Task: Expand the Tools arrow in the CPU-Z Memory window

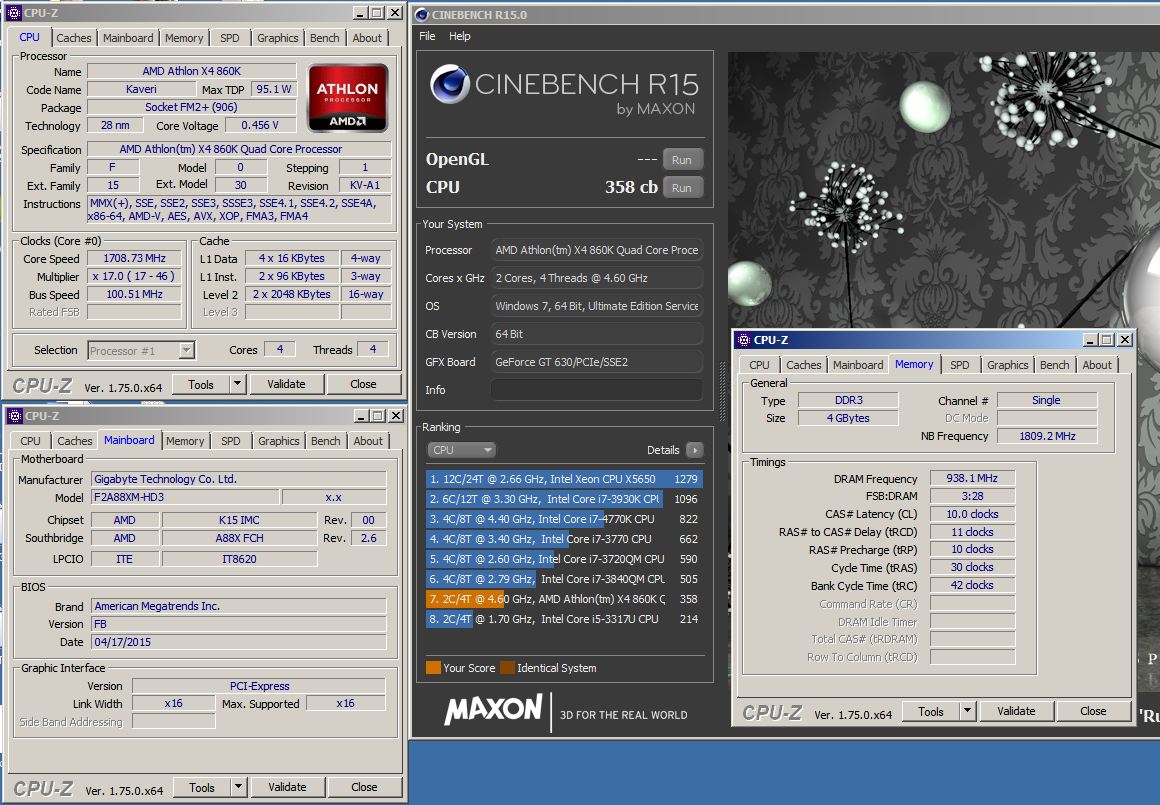Action: [968, 711]
